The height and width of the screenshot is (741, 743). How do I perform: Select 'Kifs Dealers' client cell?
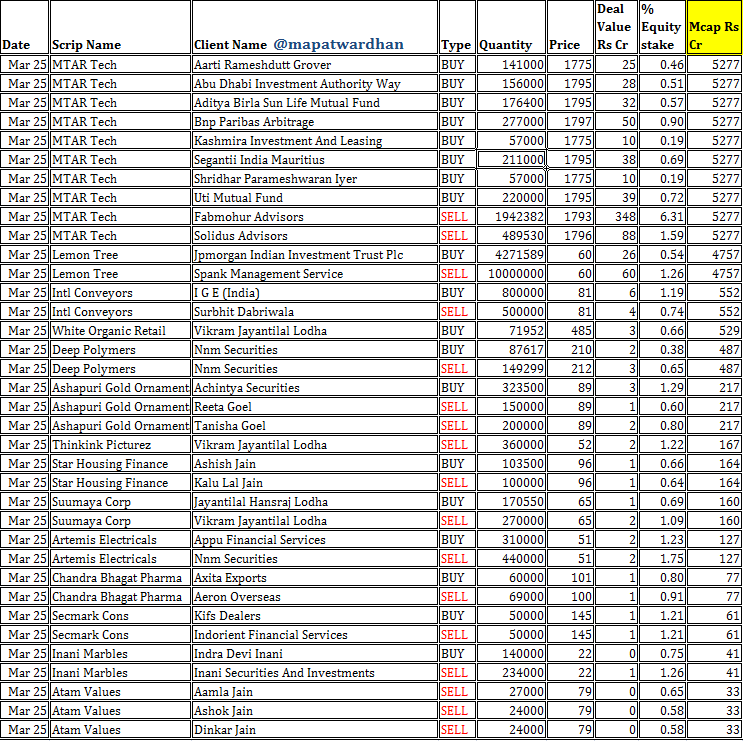pos(315,615)
